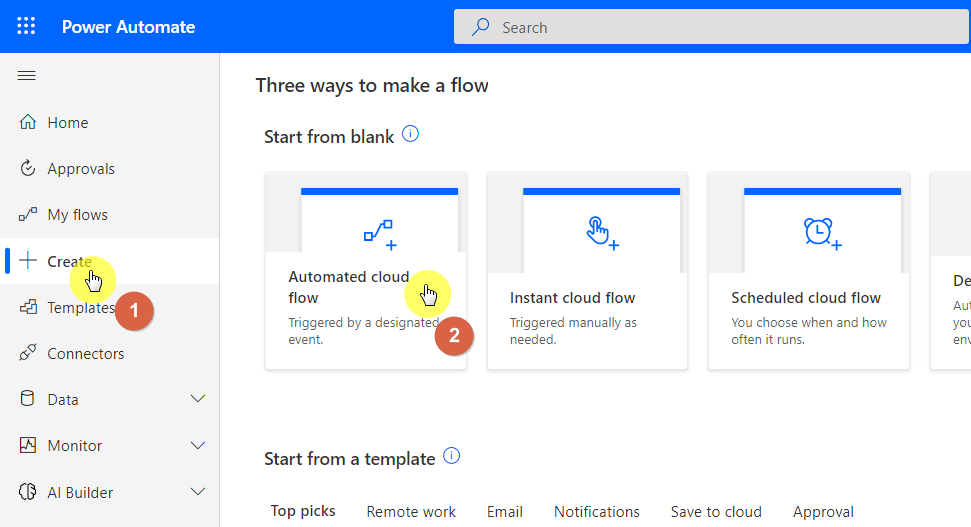Click the search magnifier icon

coord(481,27)
